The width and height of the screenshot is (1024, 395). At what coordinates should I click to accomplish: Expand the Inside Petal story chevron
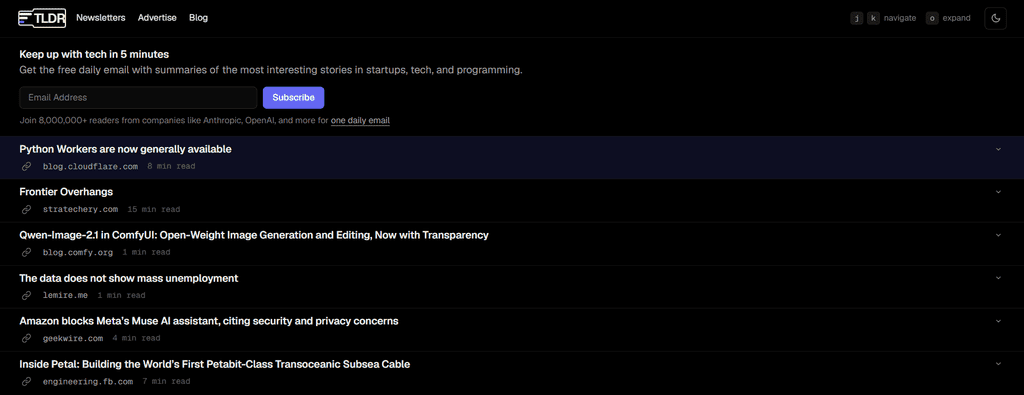[998, 364]
